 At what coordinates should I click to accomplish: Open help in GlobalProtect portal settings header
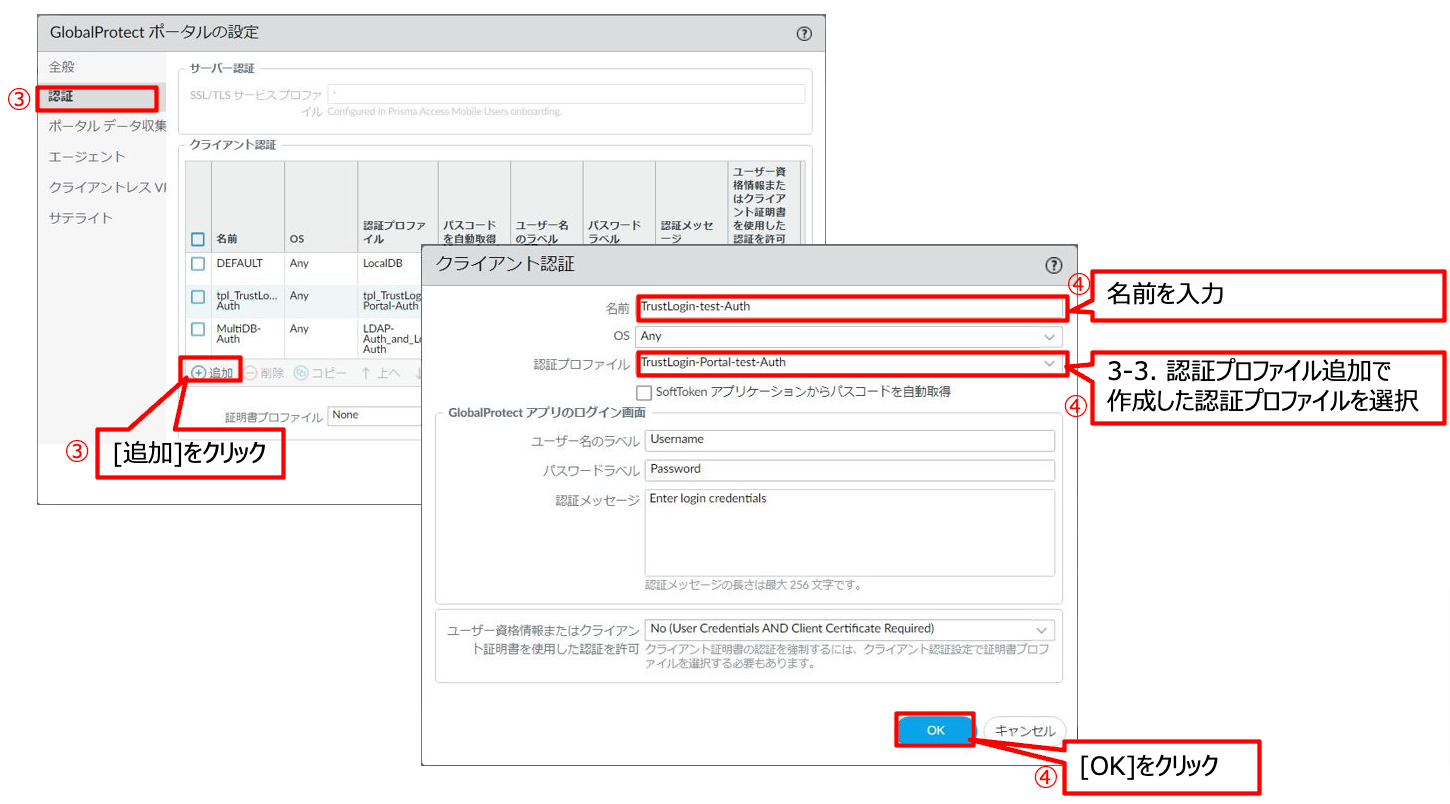(804, 33)
